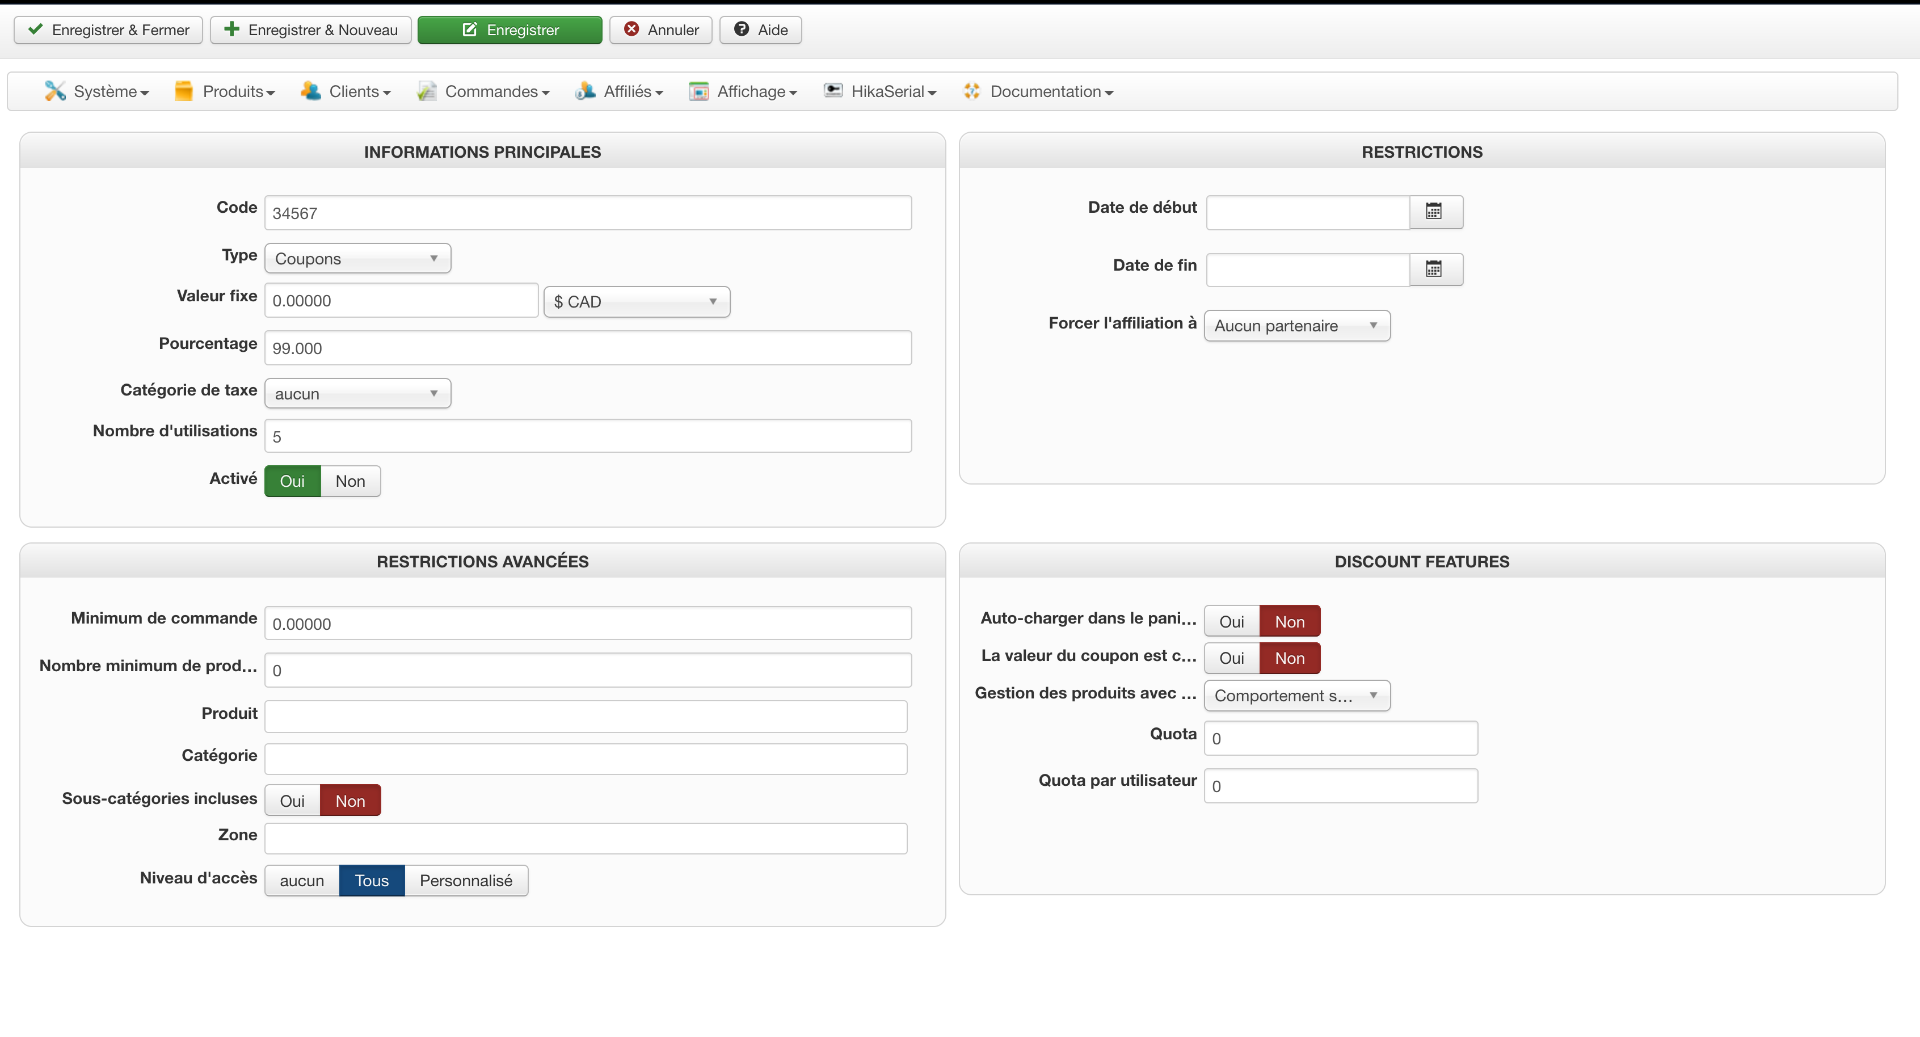
Task: Open the Gestion des produits dropdown
Action: tap(1297, 696)
